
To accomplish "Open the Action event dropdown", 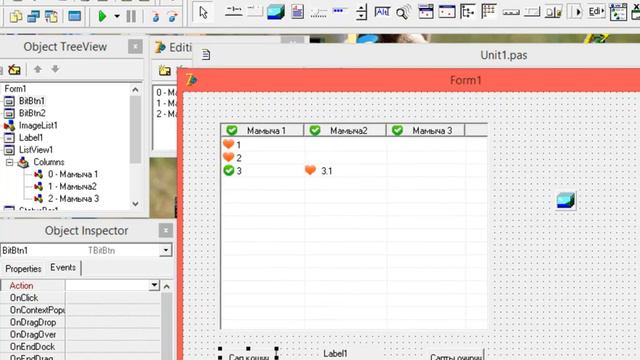I will pyautogui.click(x=154, y=285).
